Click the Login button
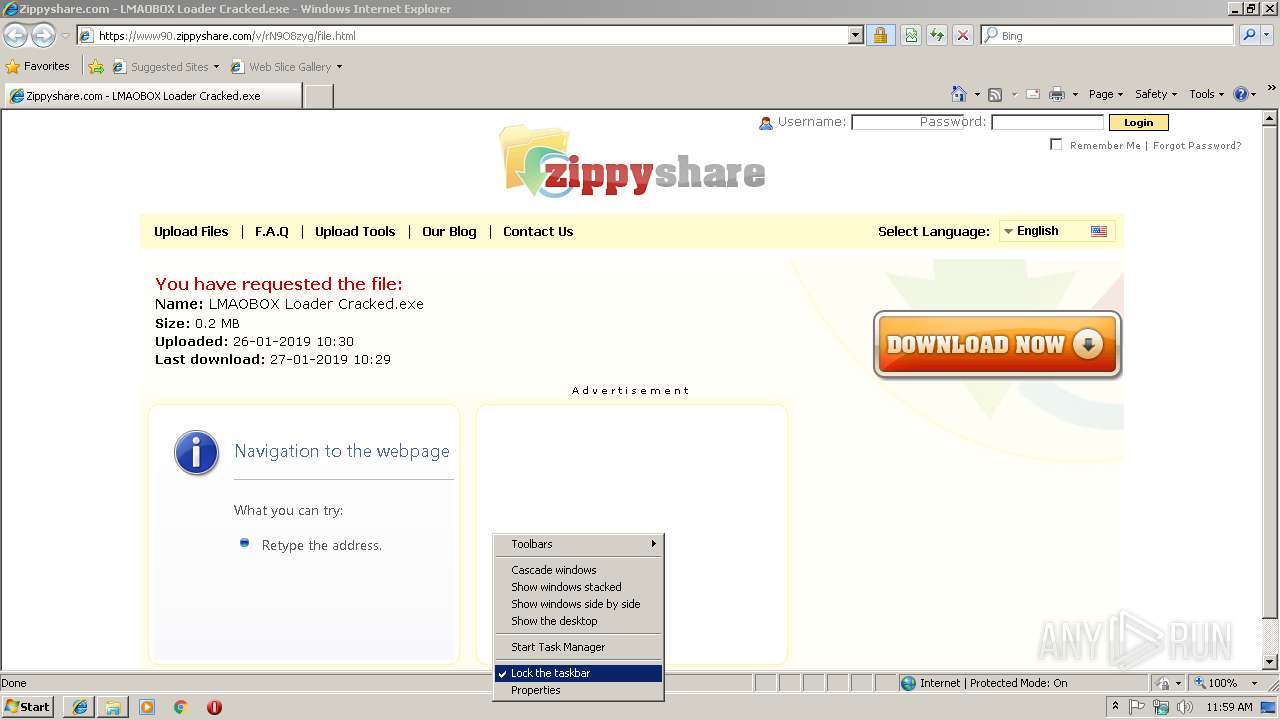1280x720 pixels. tap(1138, 122)
